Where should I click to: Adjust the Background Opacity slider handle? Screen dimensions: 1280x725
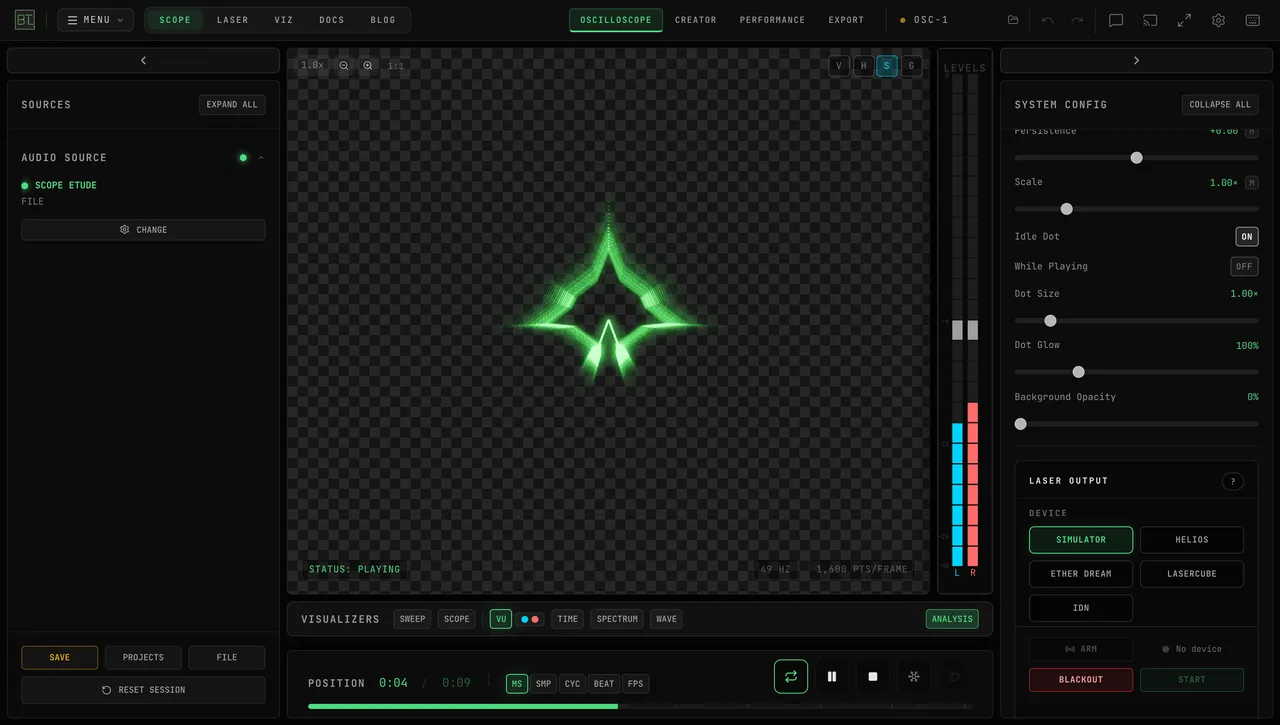point(1021,424)
